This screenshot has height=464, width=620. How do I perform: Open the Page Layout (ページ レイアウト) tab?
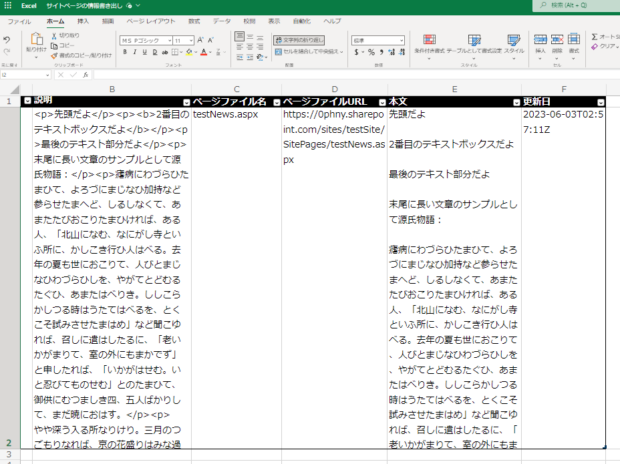pyautogui.click(x=151, y=21)
